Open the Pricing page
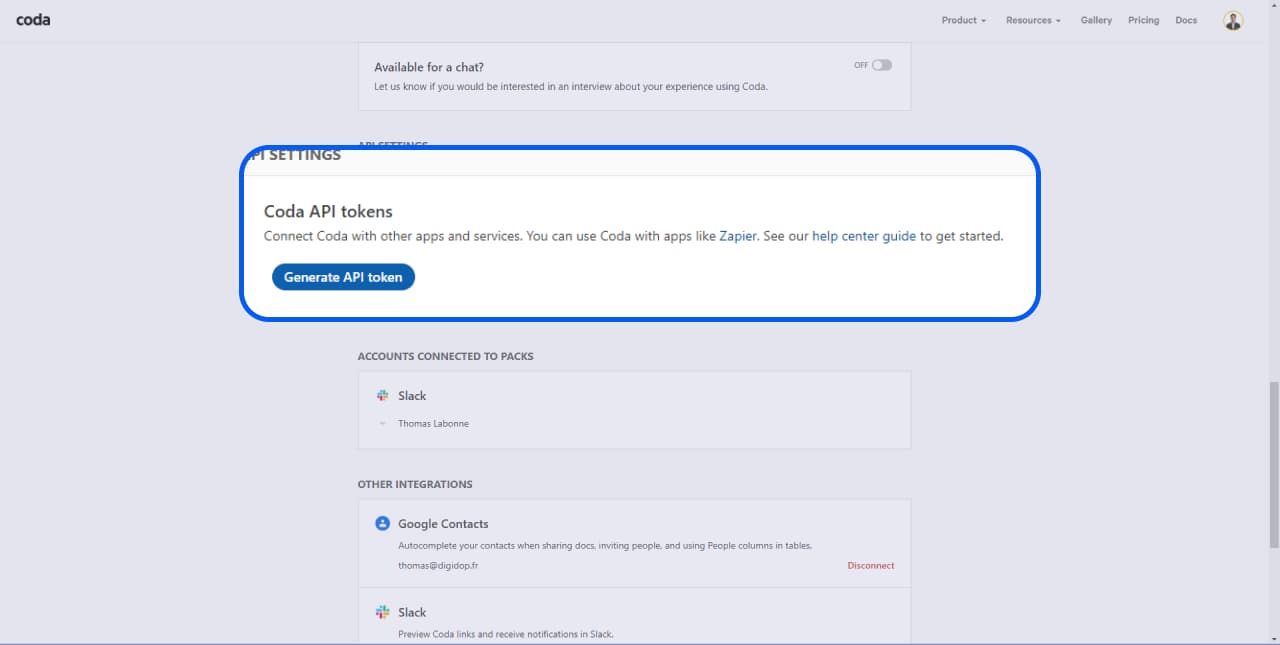1280x645 pixels. pyautogui.click(x=1143, y=20)
